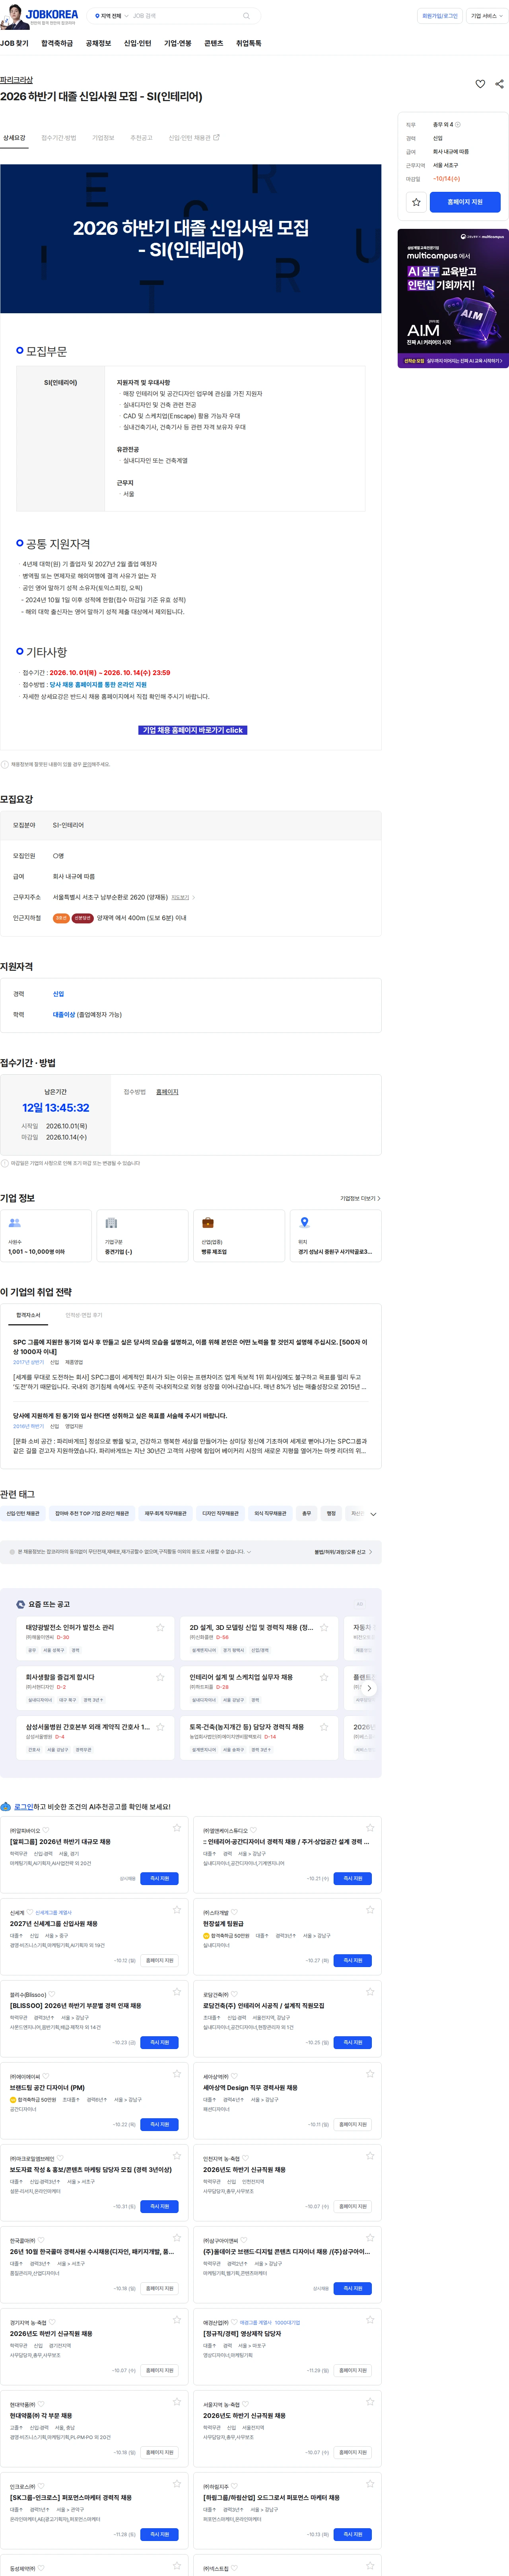Open 기업정보 더보기 arrow link
509x2576 pixels.
360,1198
